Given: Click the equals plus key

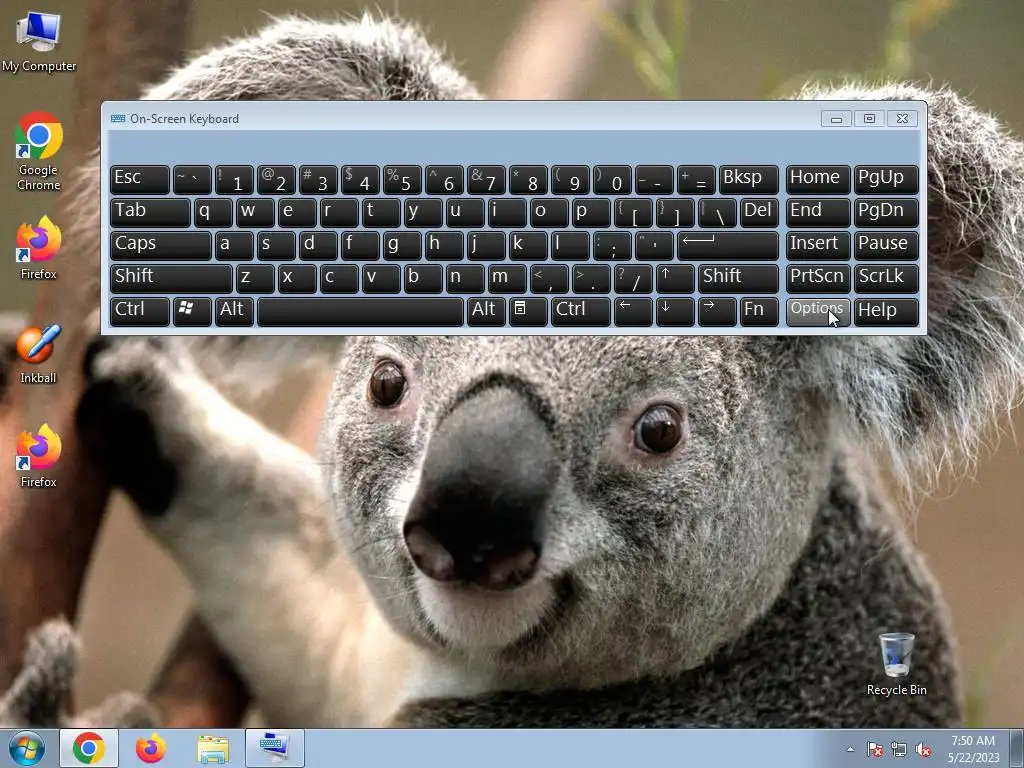Looking at the screenshot, I should [696, 180].
